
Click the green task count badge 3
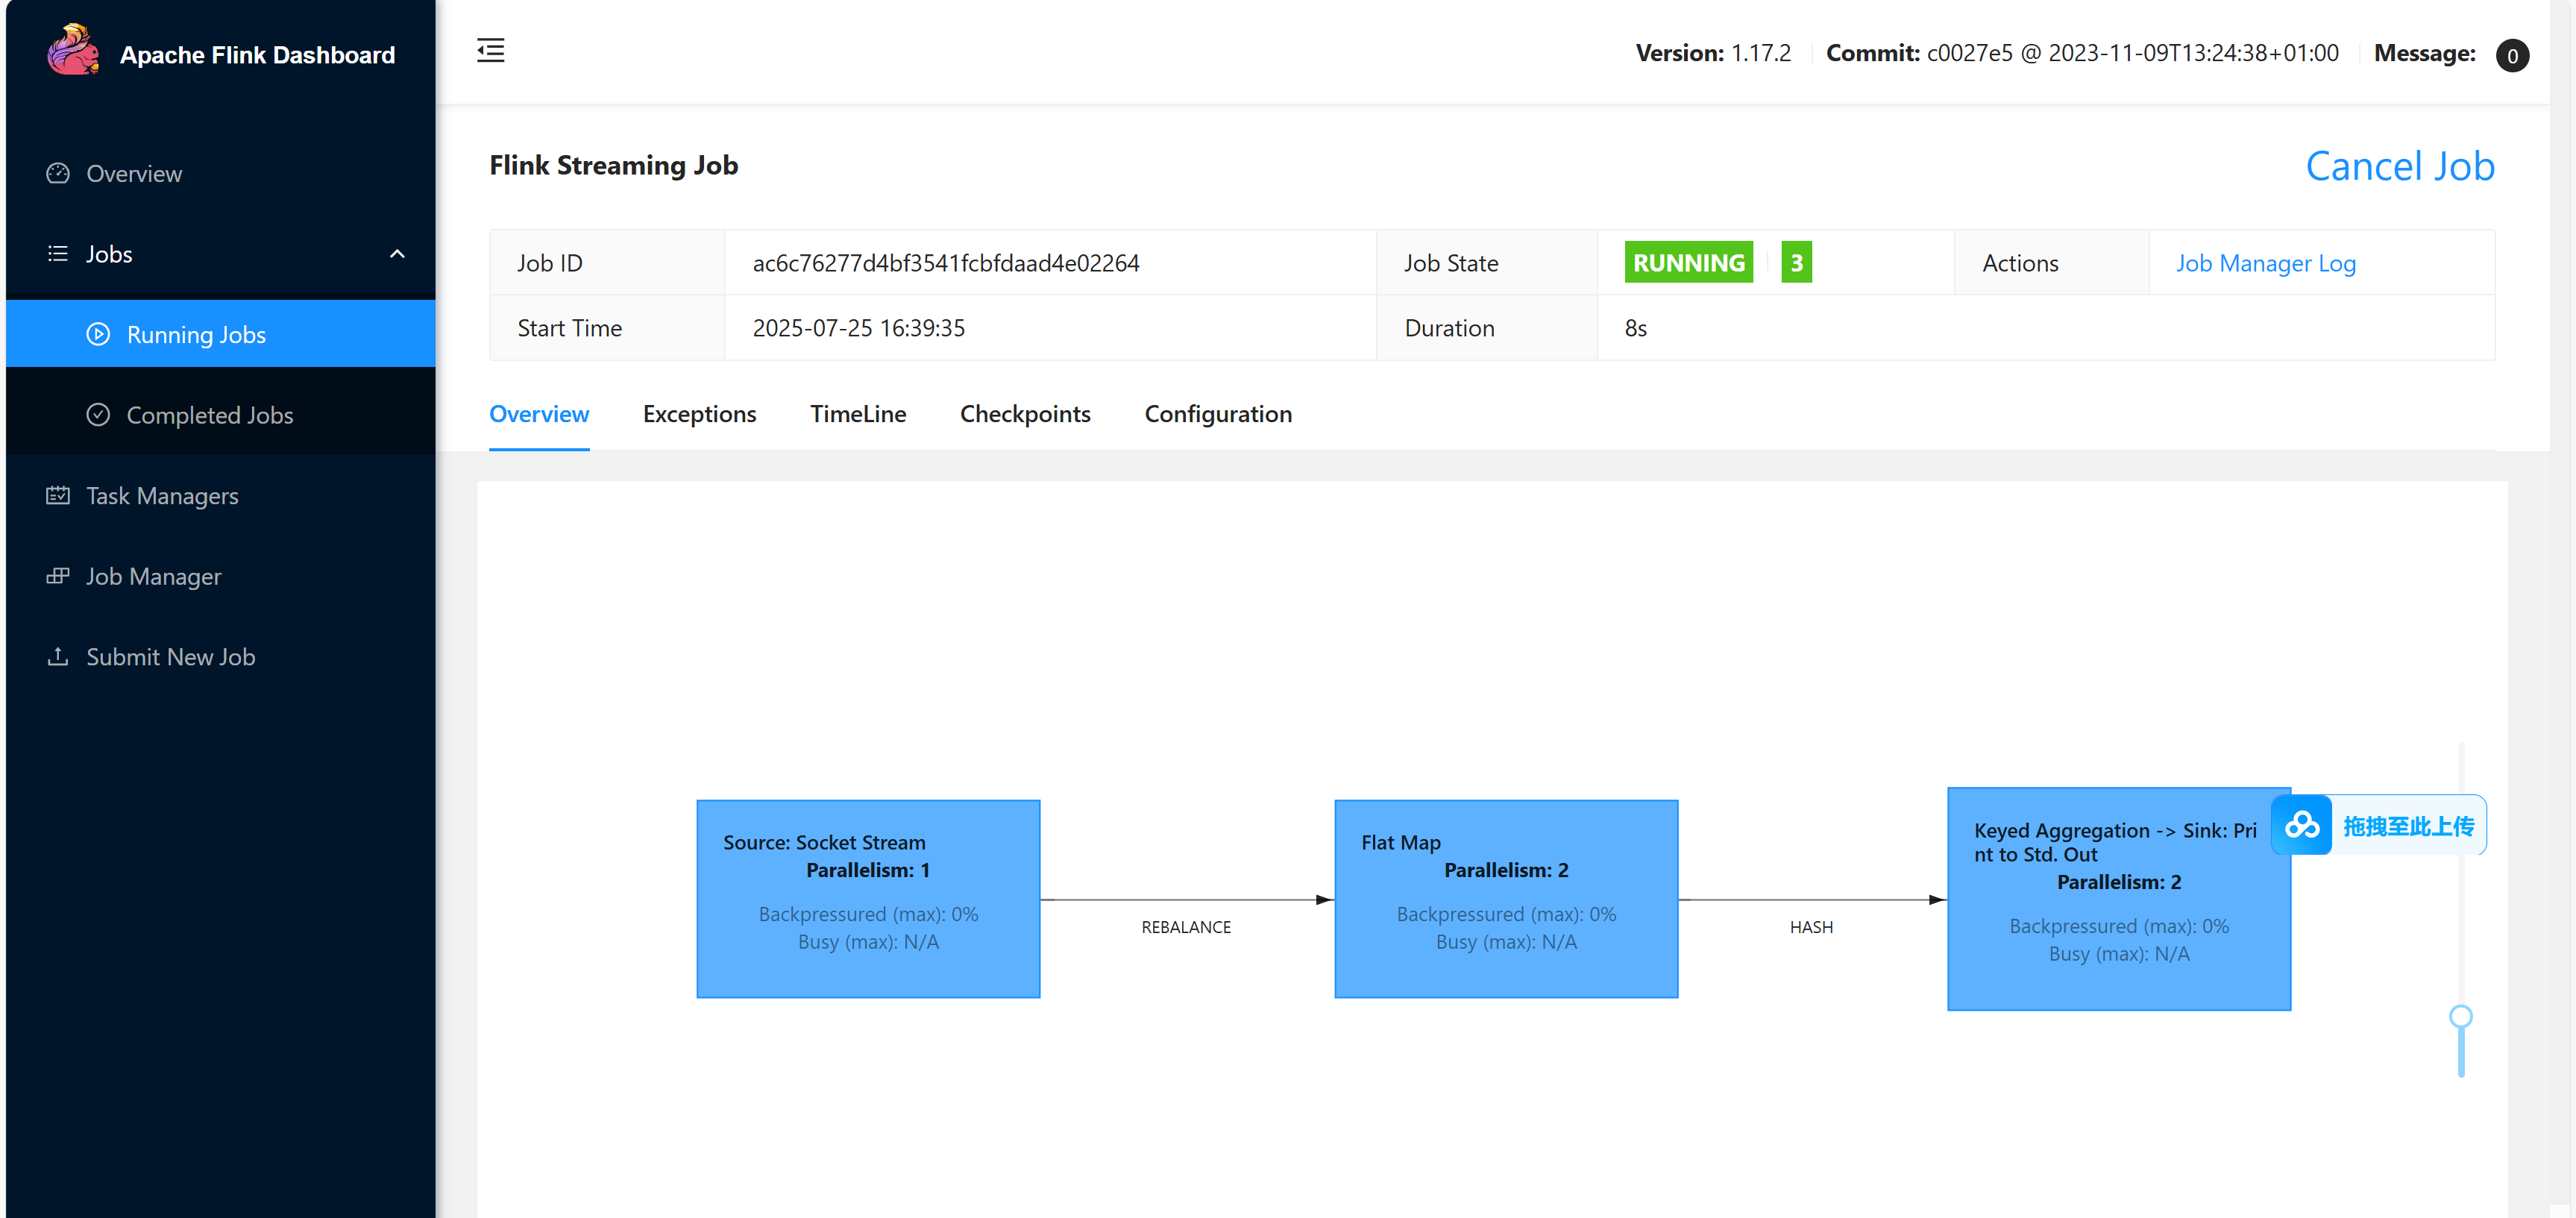(x=1796, y=263)
